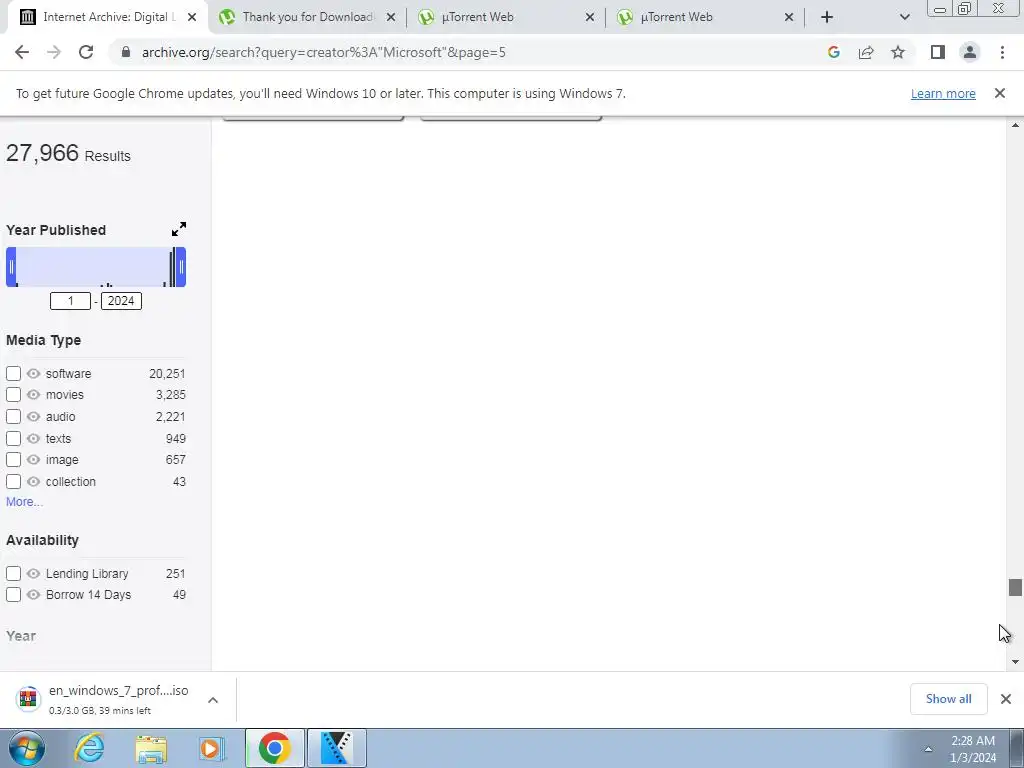Switch to the Internet Archive tab
Image resolution: width=1024 pixels, height=768 pixels.
tap(108, 17)
